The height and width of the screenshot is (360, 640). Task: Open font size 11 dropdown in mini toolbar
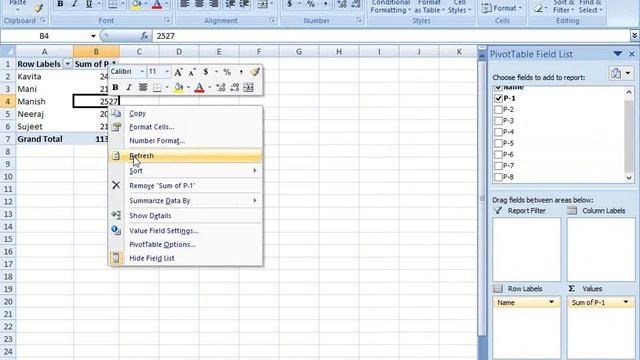(167, 72)
